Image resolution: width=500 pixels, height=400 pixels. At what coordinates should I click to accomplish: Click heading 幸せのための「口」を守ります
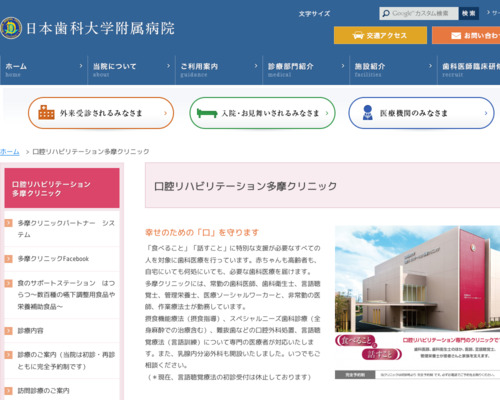202,232
